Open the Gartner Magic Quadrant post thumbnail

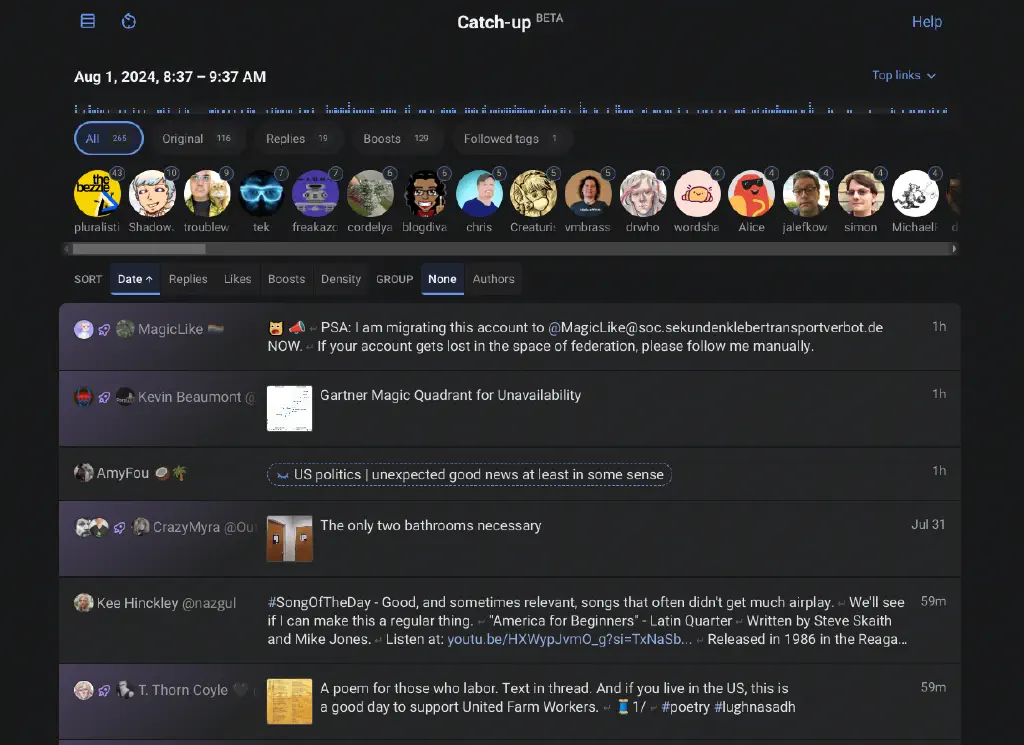(289, 408)
